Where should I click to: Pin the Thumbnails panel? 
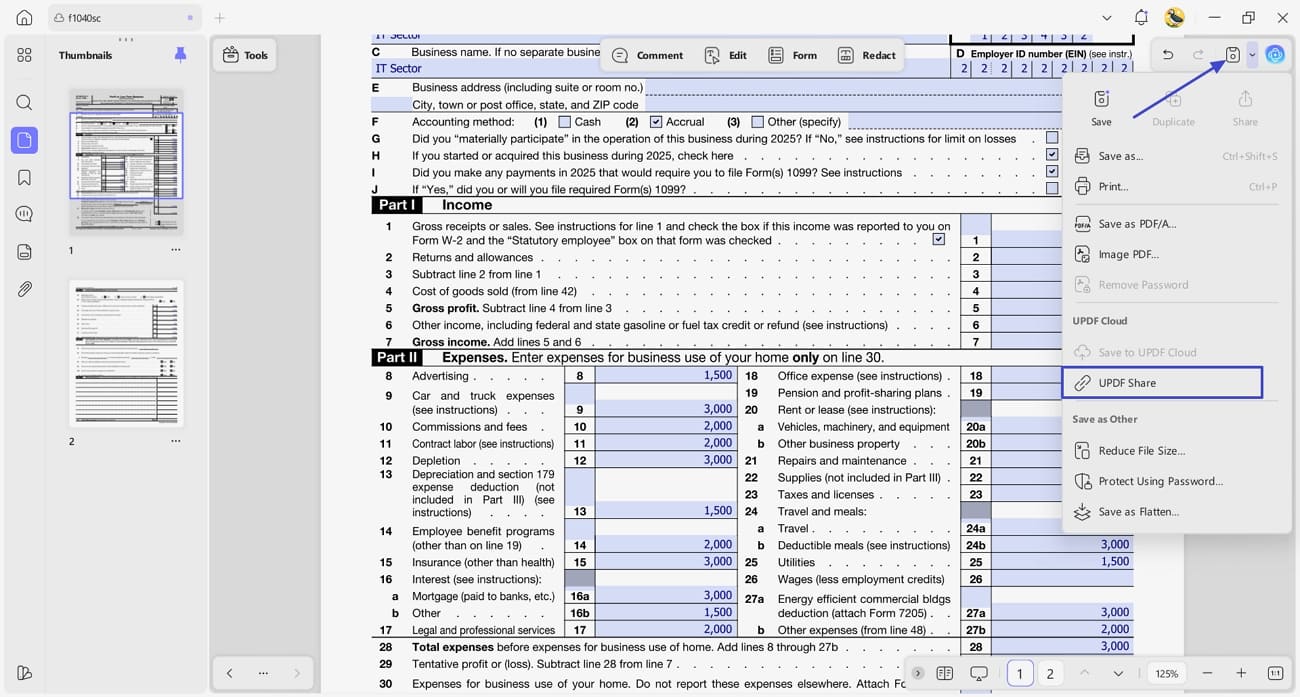[180, 55]
